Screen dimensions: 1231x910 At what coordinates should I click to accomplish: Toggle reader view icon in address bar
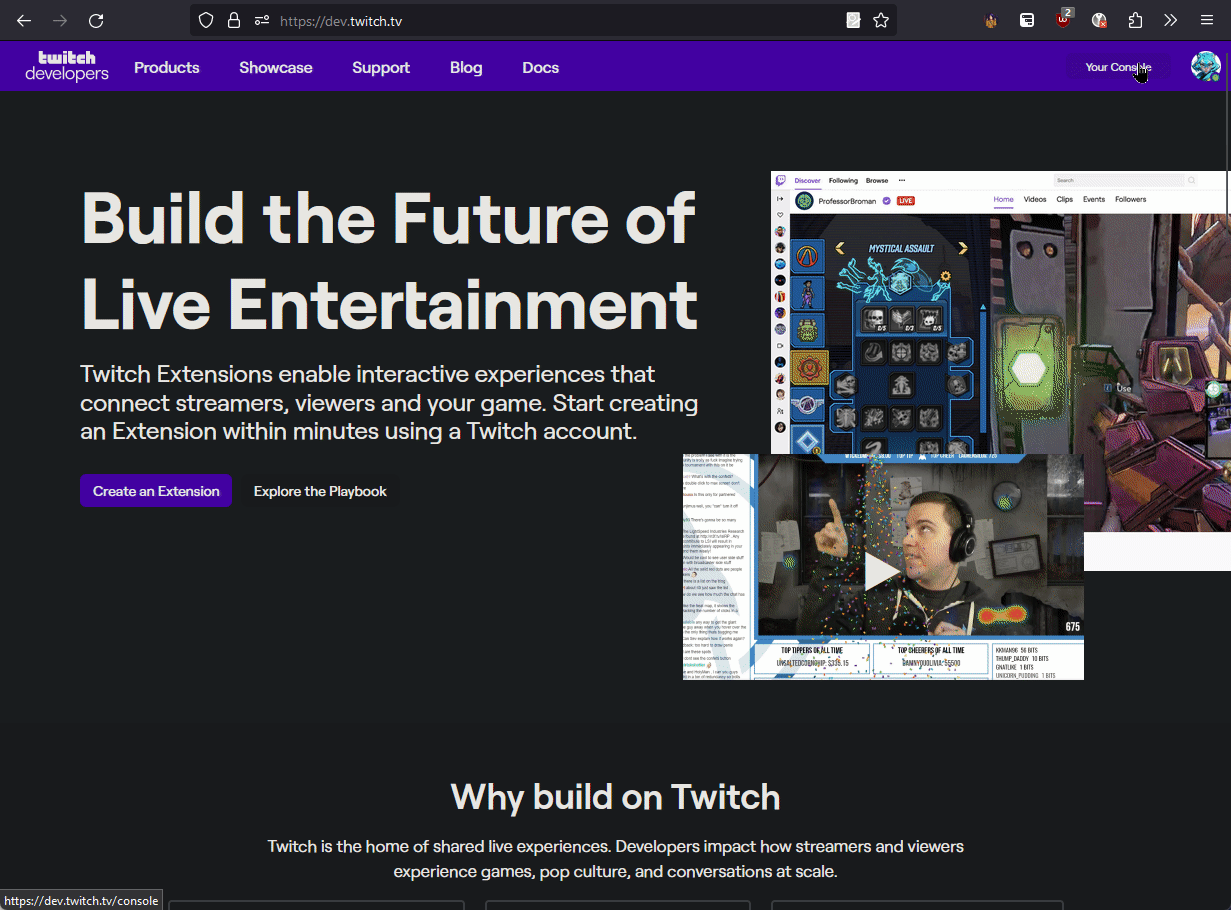[853, 20]
